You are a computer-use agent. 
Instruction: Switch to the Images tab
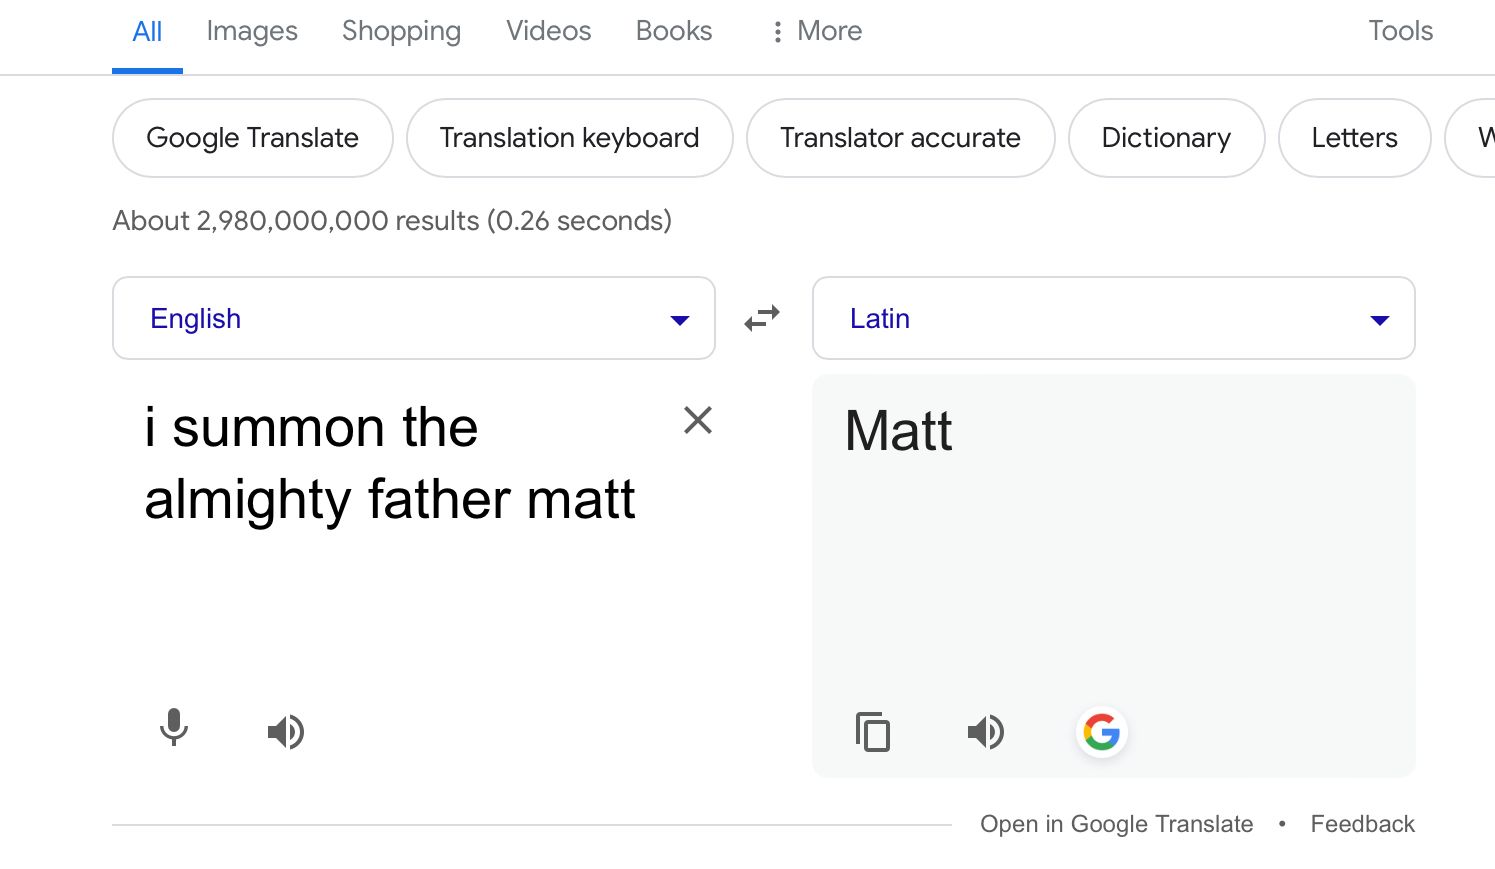[x=252, y=31]
